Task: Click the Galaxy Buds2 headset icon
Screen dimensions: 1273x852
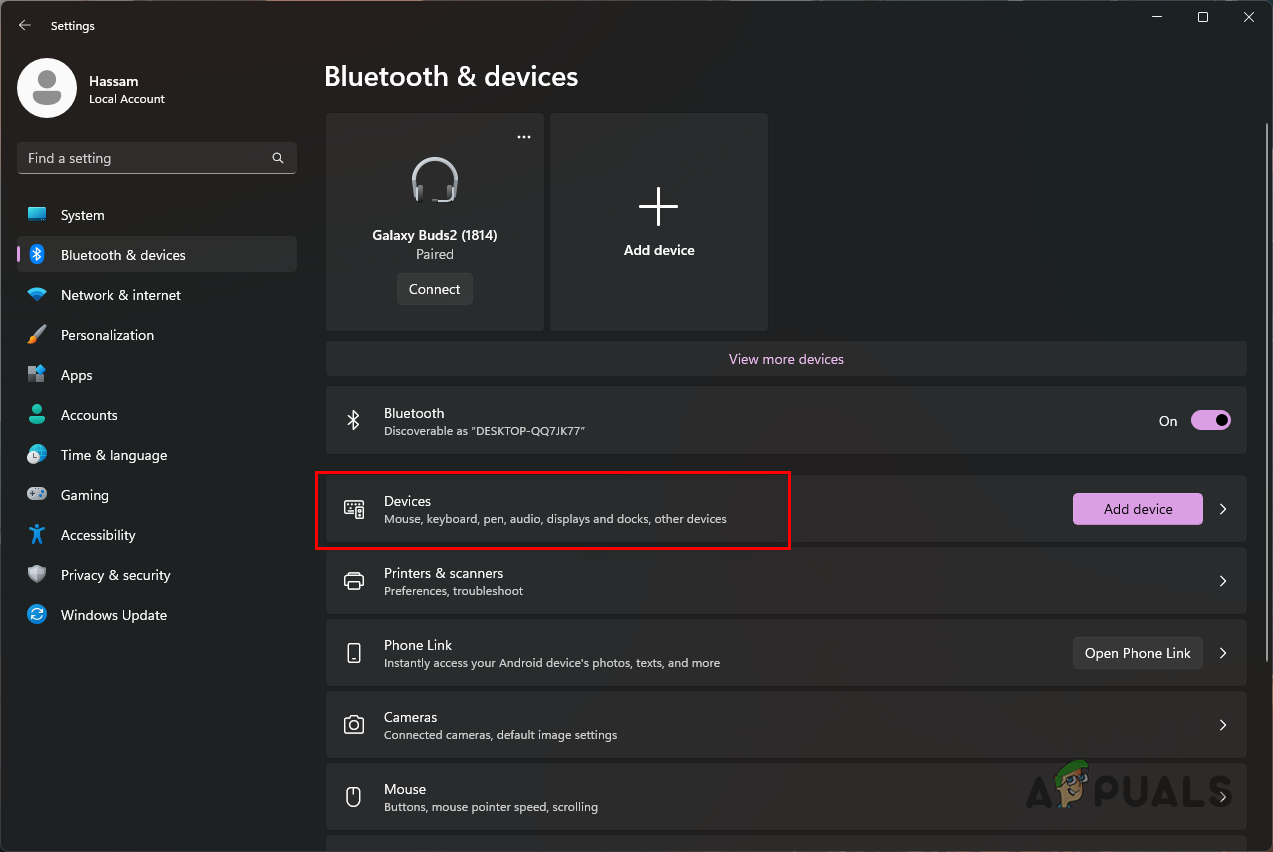Action: [x=435, y=182]
